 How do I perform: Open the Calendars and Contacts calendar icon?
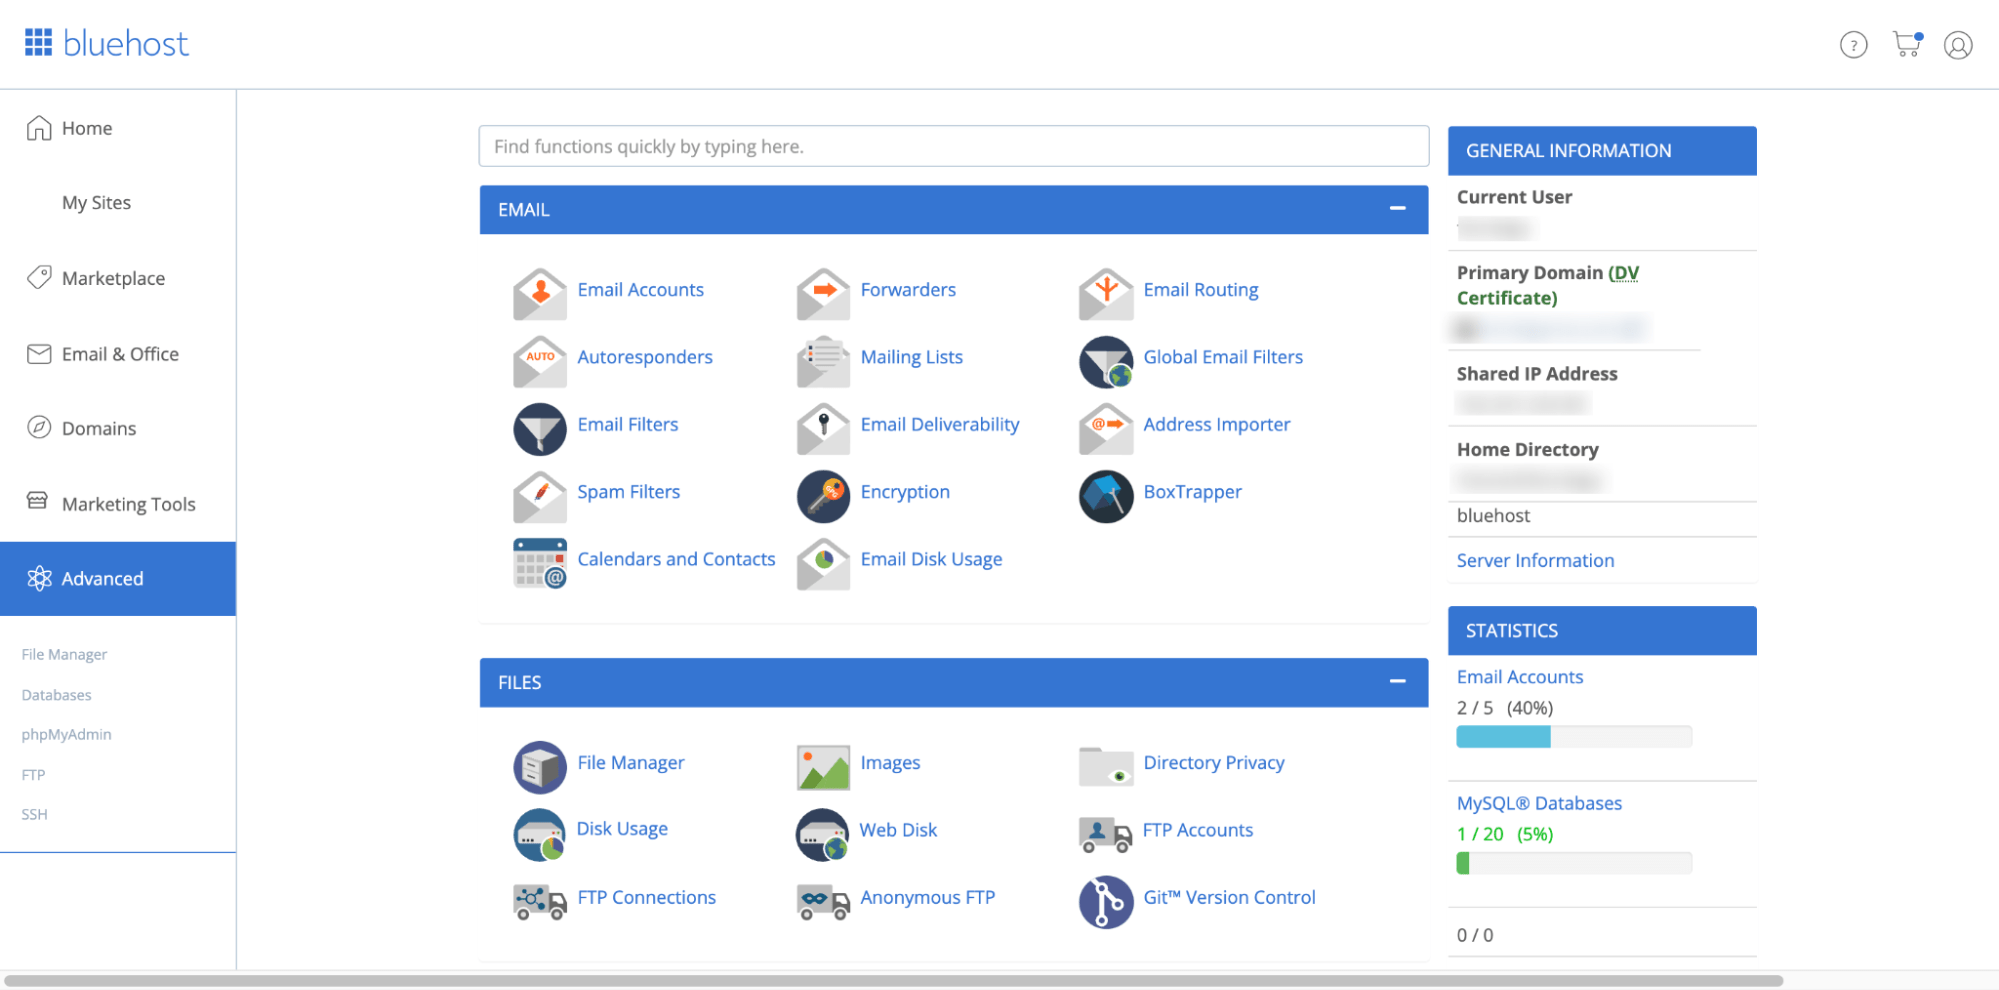click(540, 563)
